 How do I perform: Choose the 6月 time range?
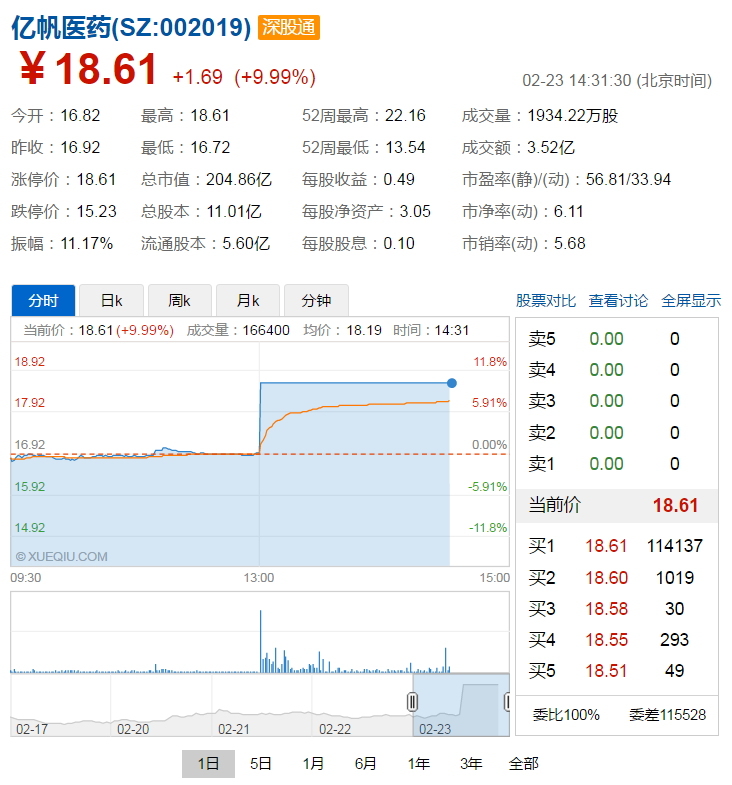366,763
